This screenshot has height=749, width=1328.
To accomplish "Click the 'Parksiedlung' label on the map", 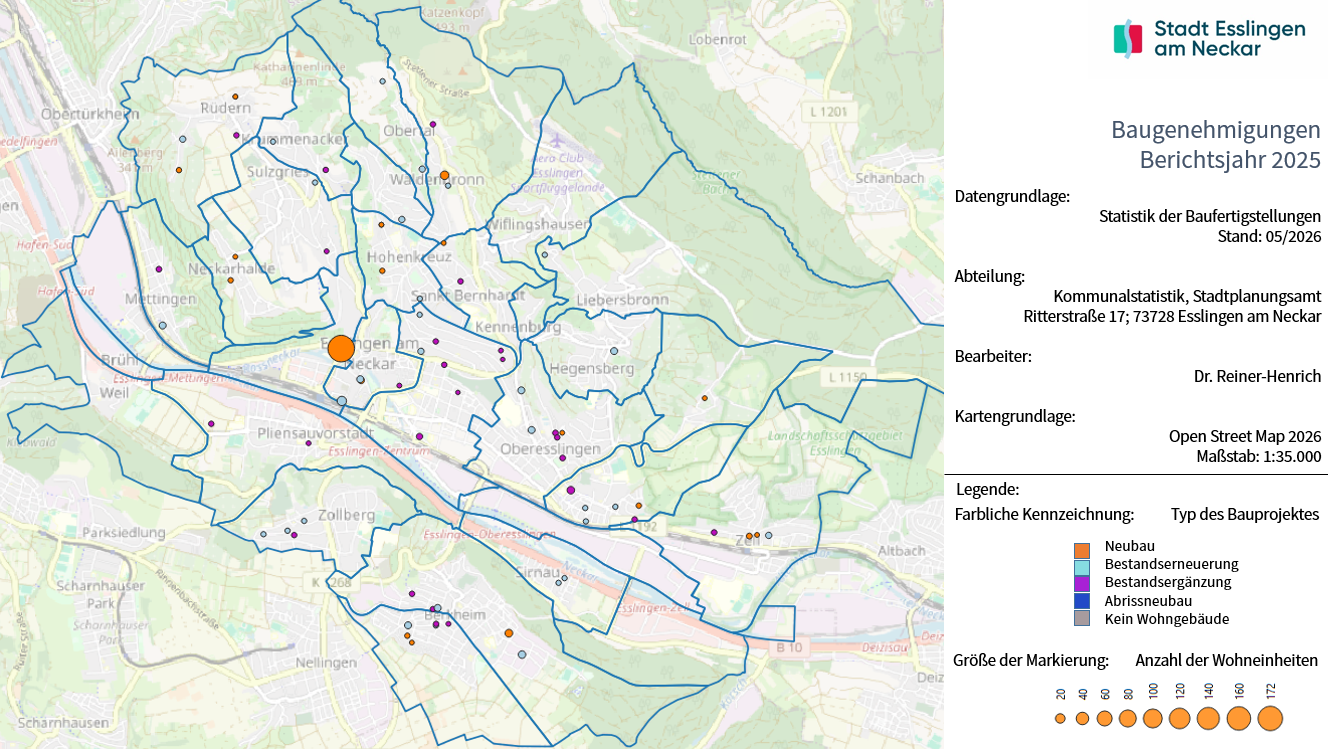I will 123,533.
